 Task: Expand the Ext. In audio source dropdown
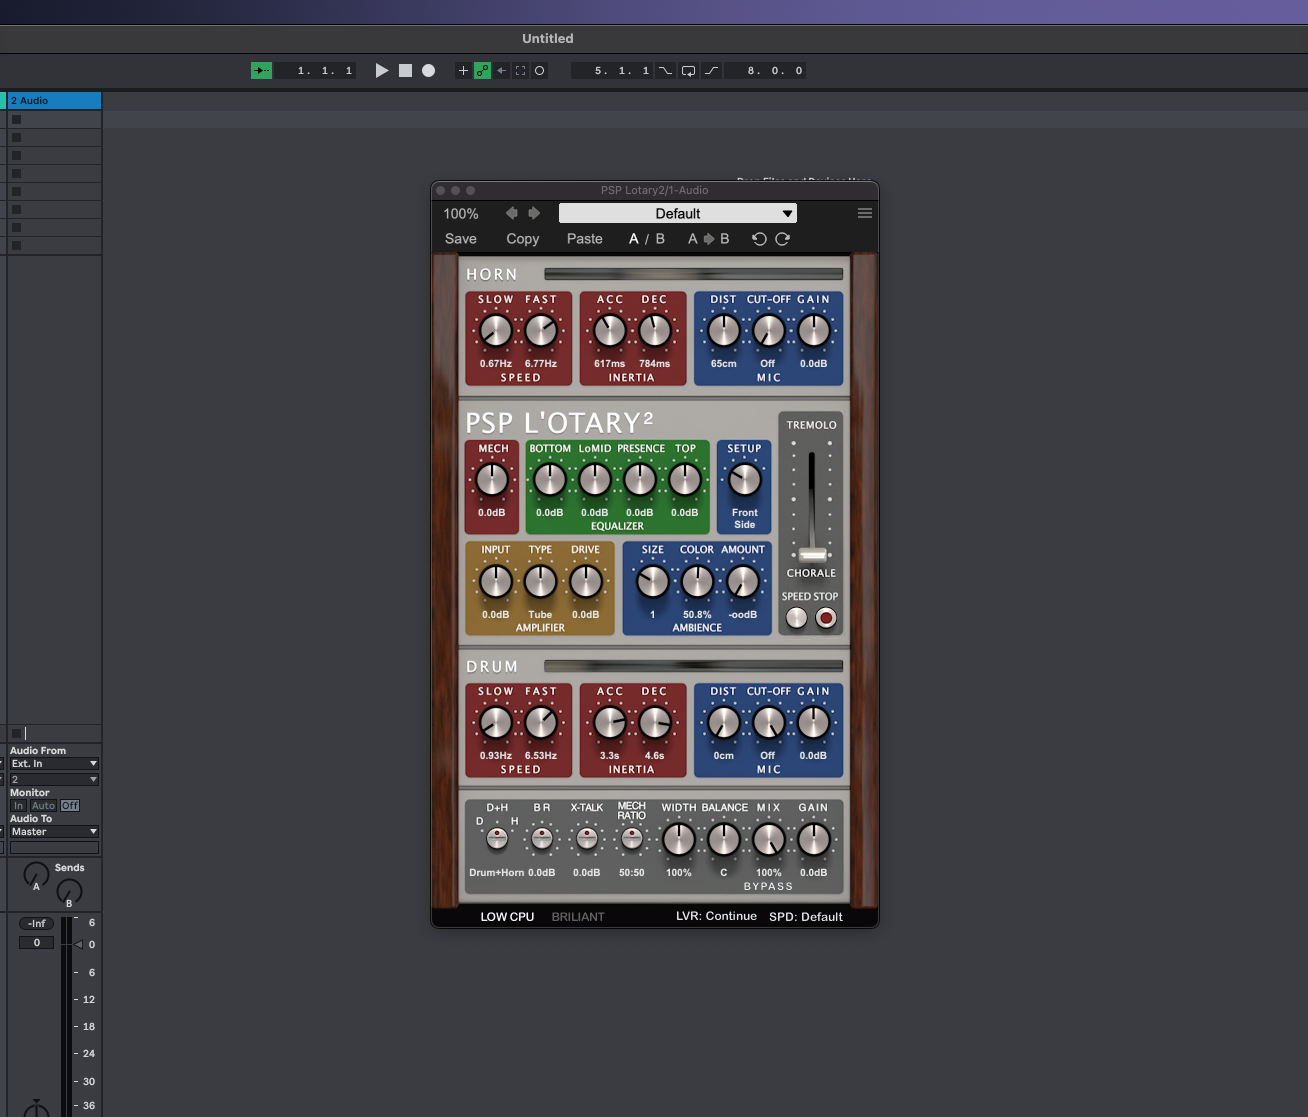point(54,764)
